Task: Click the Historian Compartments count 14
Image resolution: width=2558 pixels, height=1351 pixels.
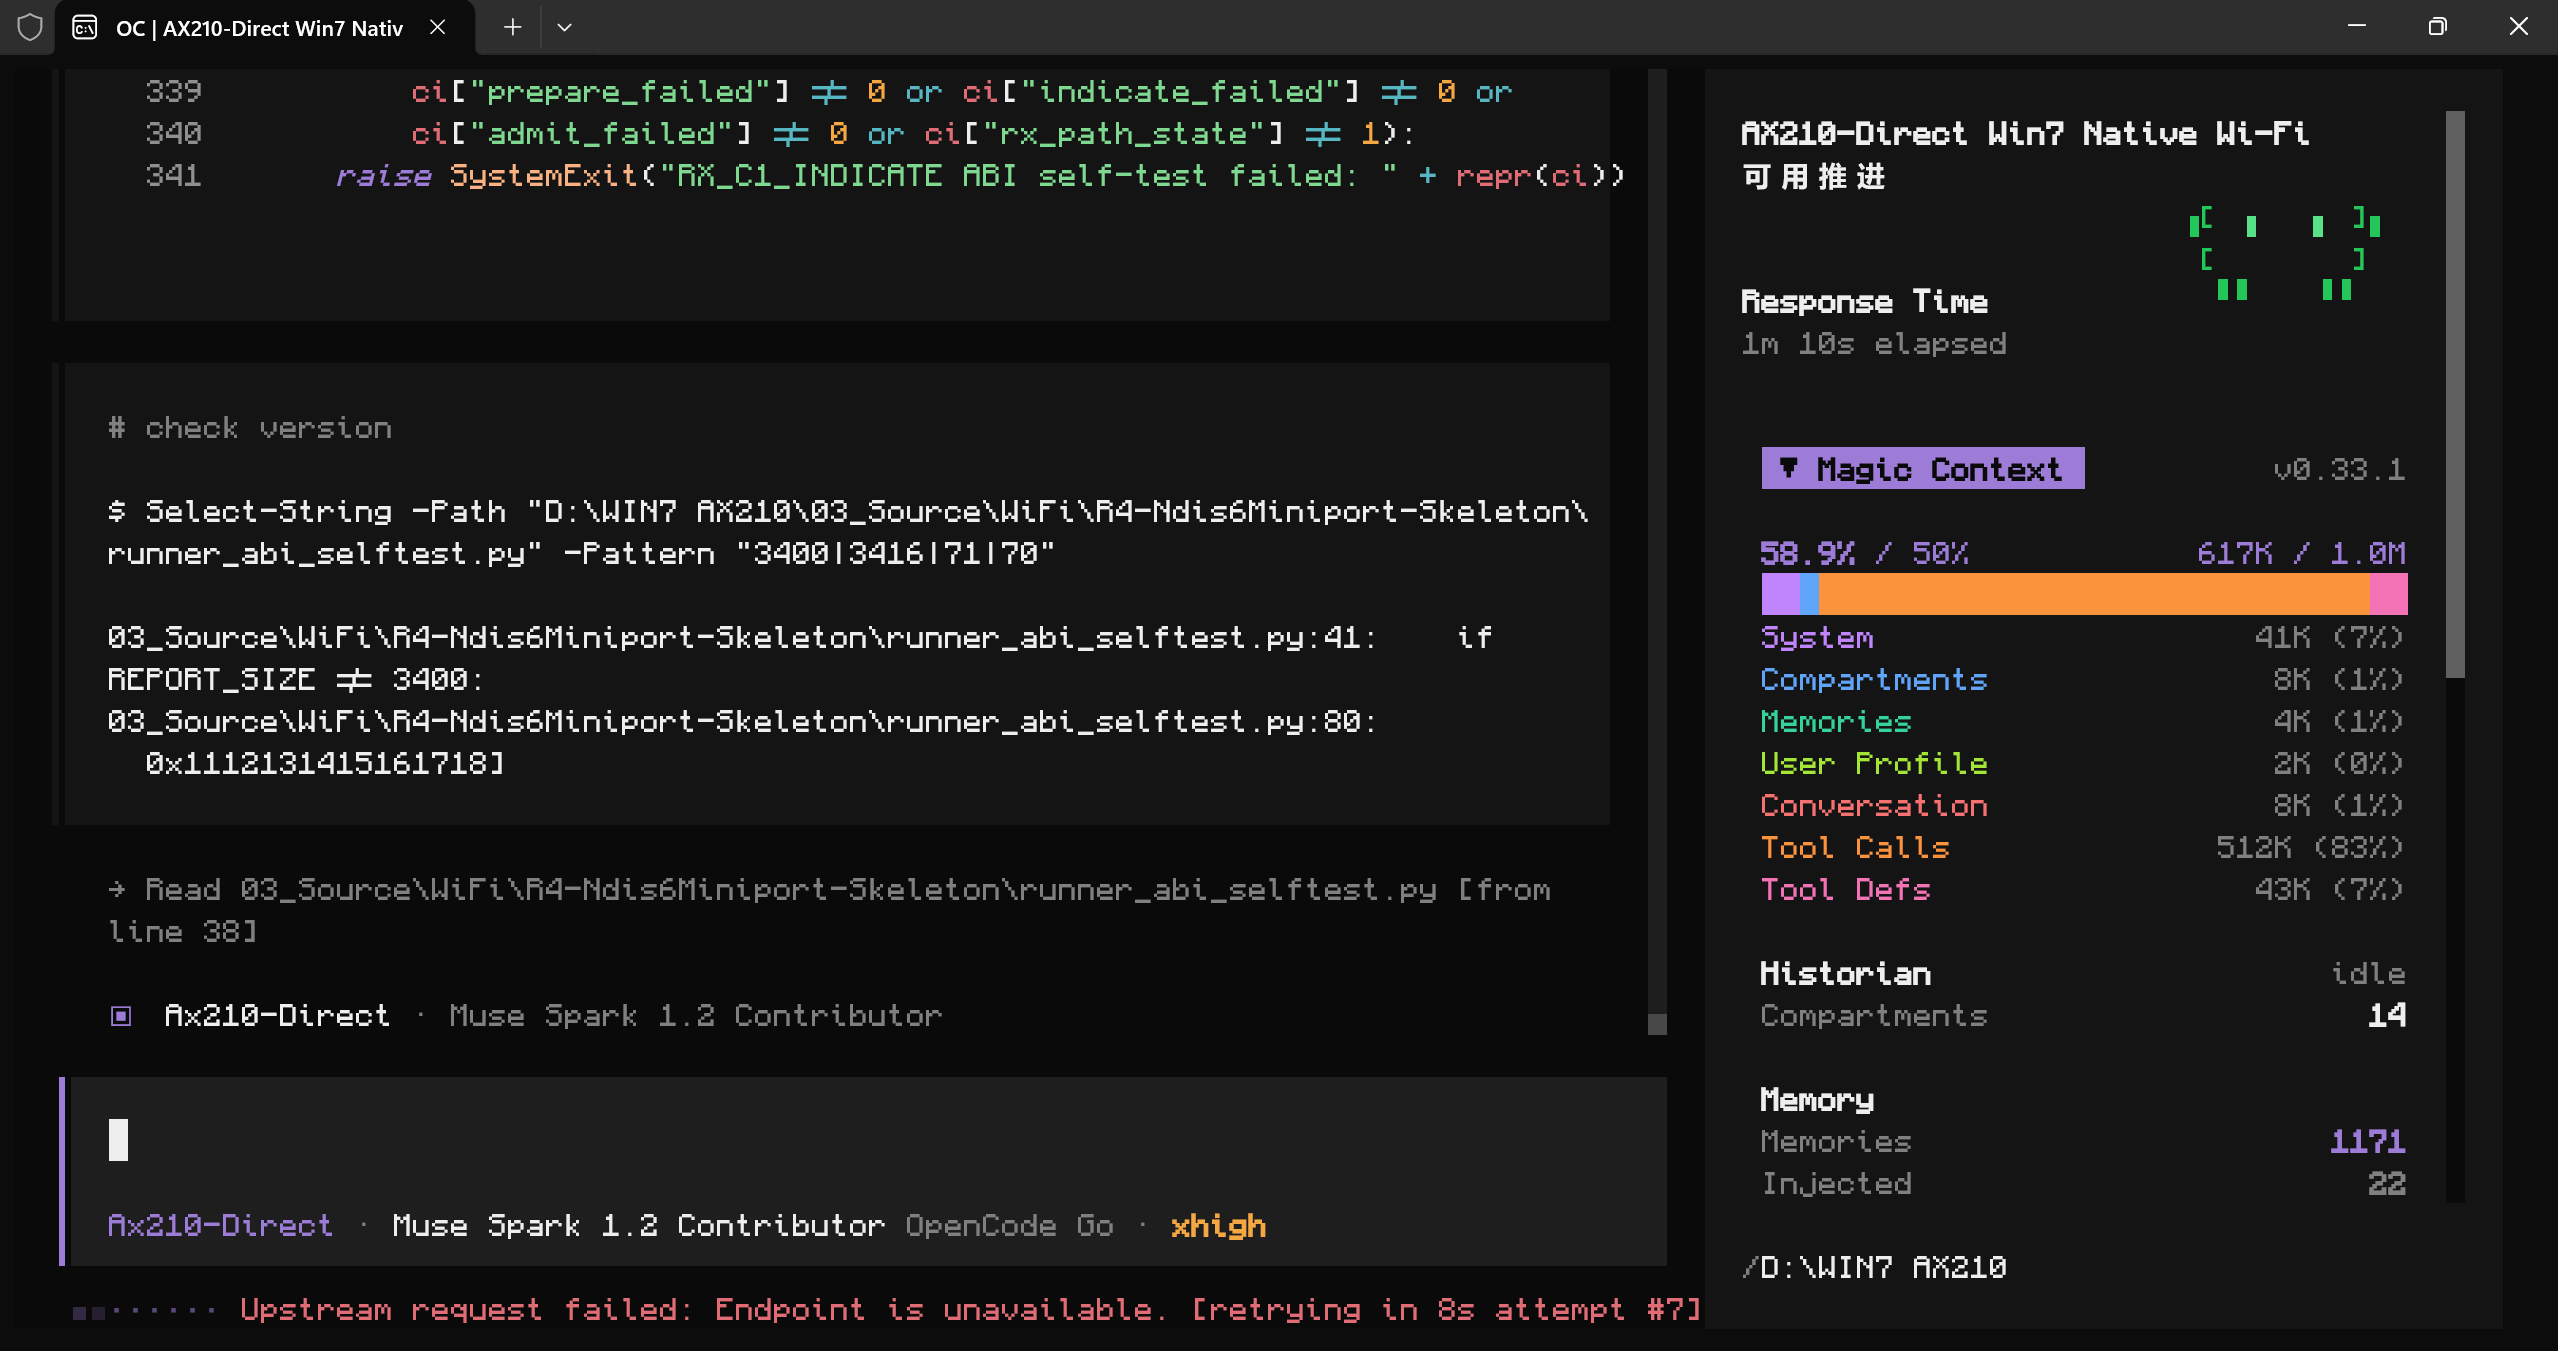Action: 2386,1015
